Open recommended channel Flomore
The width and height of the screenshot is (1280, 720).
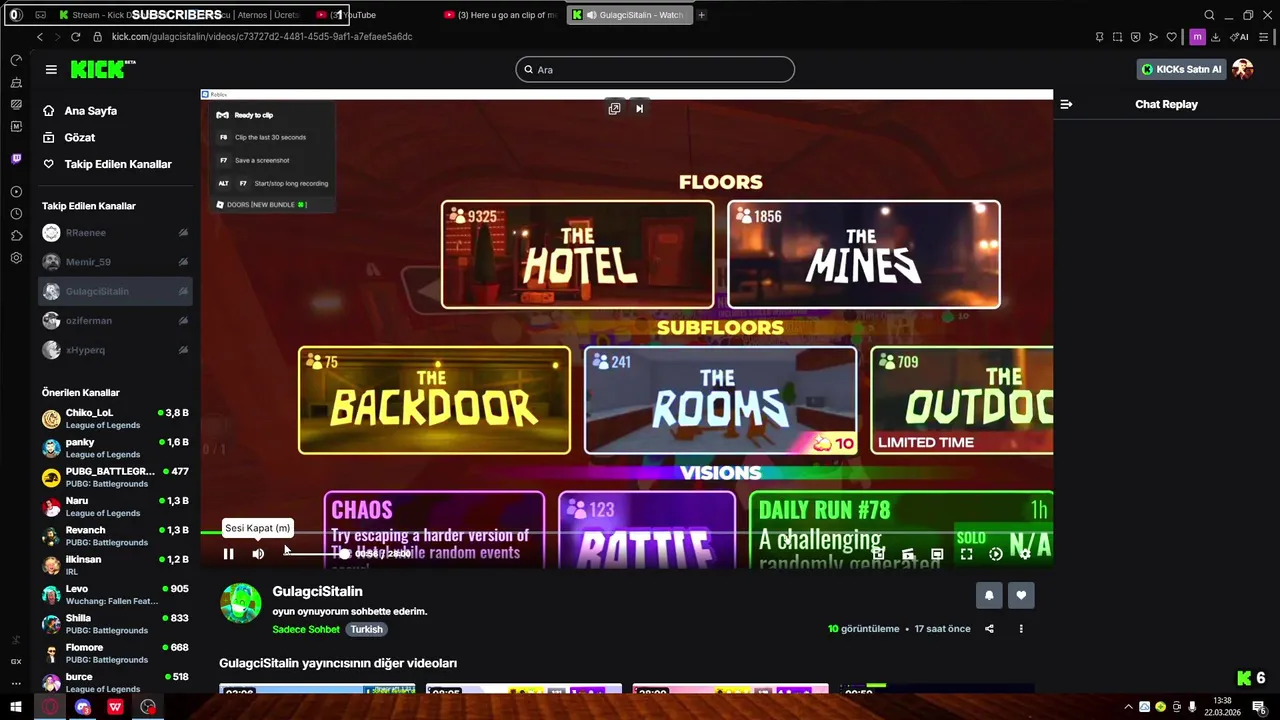point(115,653)
